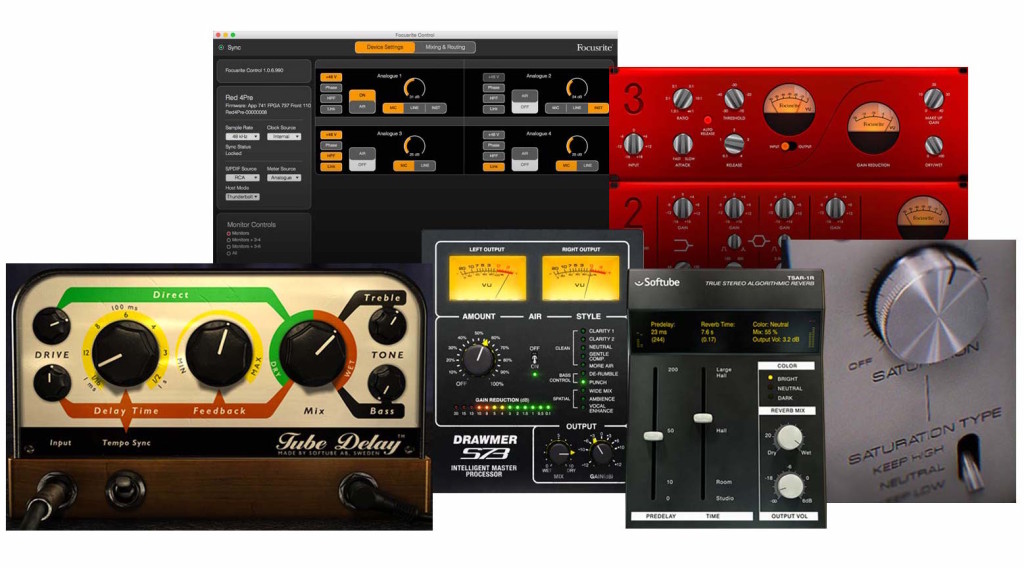Open the Host Mode Thunderbolt dropdown

pyautogui.click(x=242, y=197)
